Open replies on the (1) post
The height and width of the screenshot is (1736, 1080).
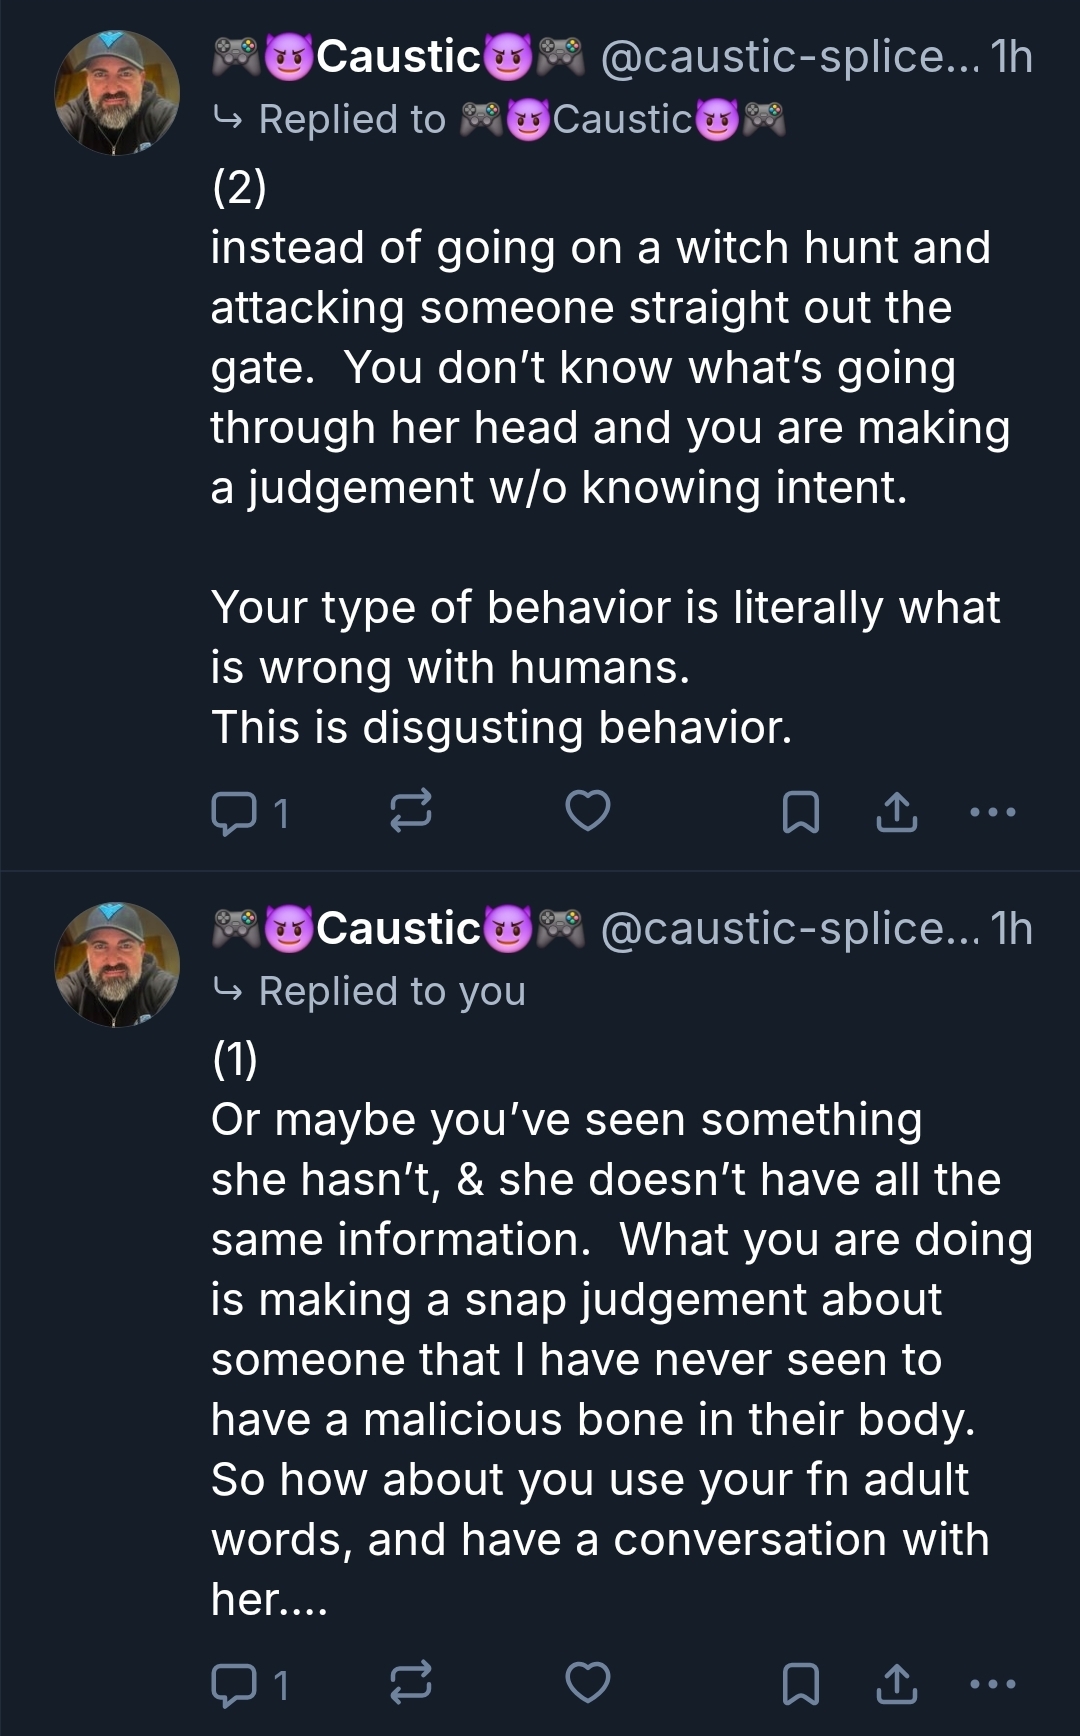coord(248,1684)
